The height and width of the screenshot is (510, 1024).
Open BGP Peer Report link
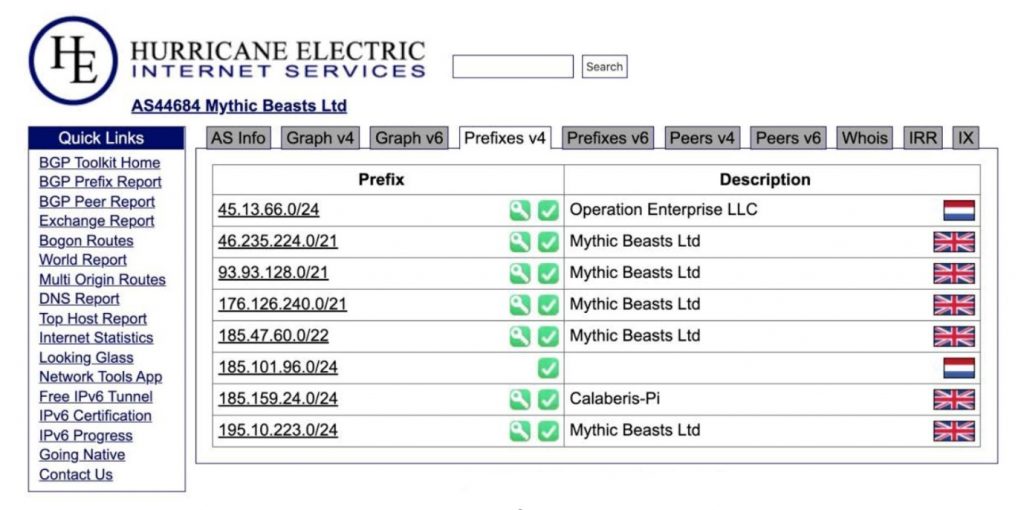click(97, 202)
